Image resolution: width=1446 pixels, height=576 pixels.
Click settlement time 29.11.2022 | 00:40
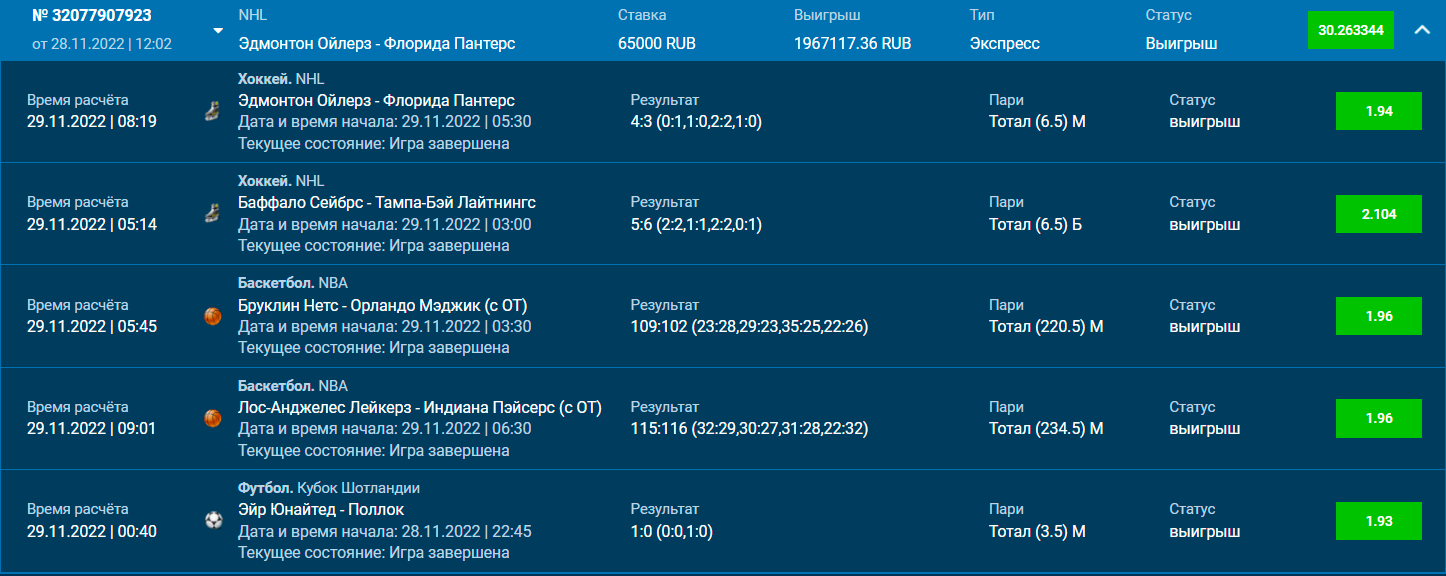92,531
